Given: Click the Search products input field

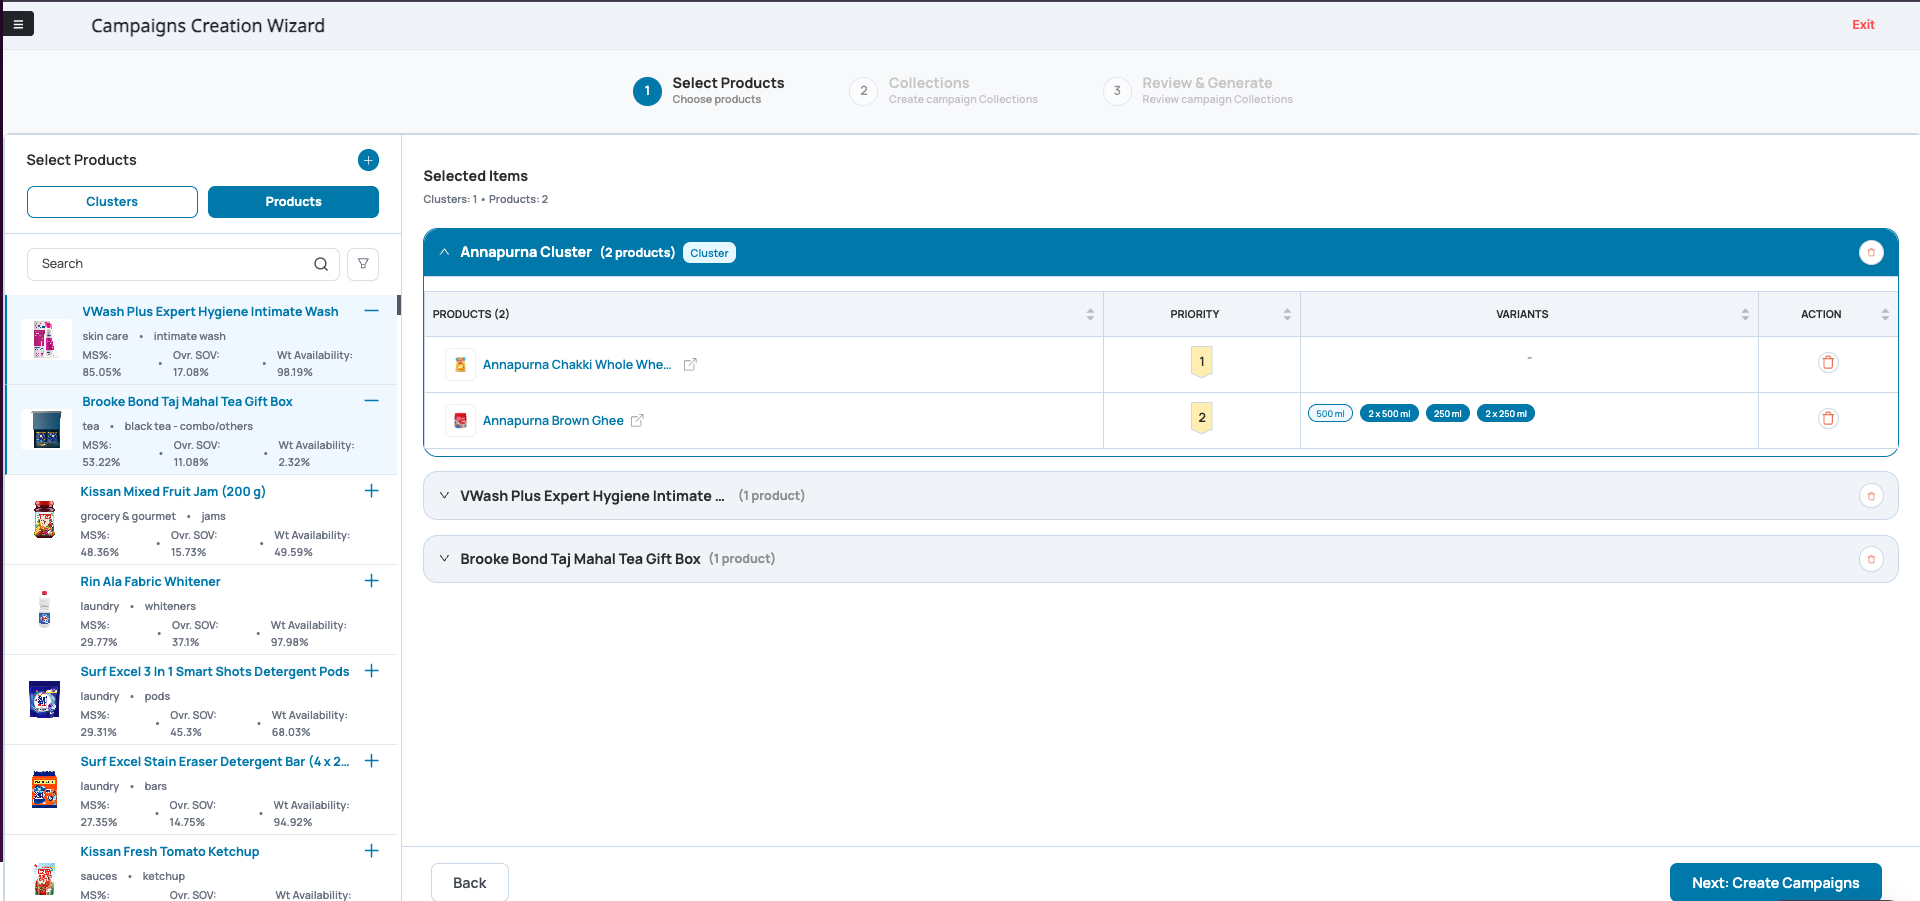Looking at the screenshot, I should coord(183,264).
